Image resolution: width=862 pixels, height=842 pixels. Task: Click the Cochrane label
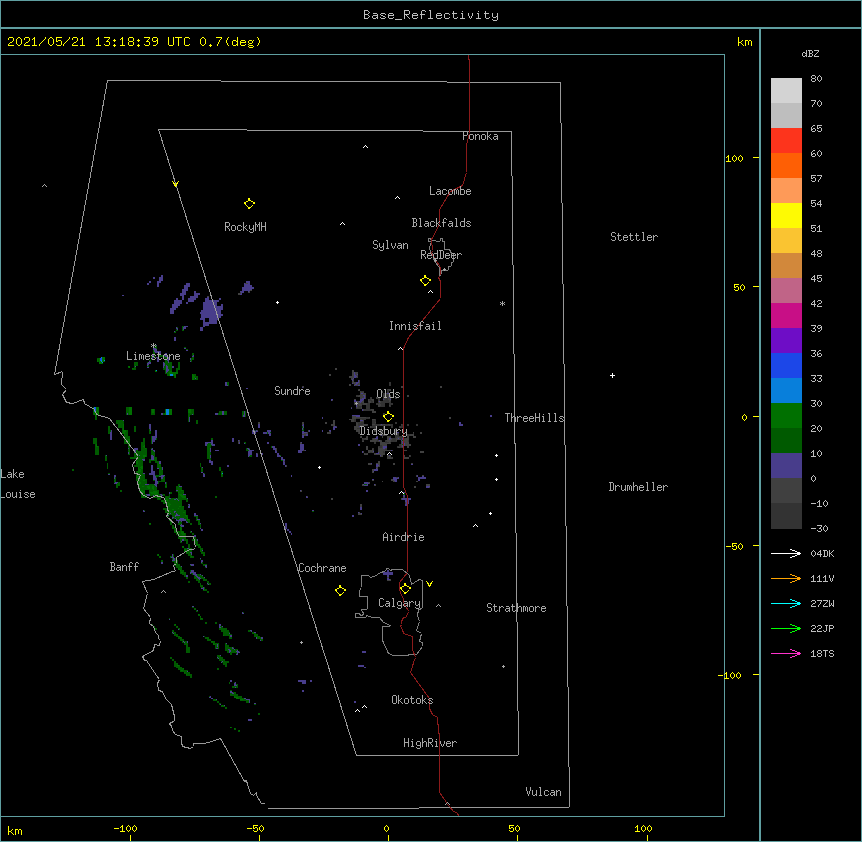(322, 568)
